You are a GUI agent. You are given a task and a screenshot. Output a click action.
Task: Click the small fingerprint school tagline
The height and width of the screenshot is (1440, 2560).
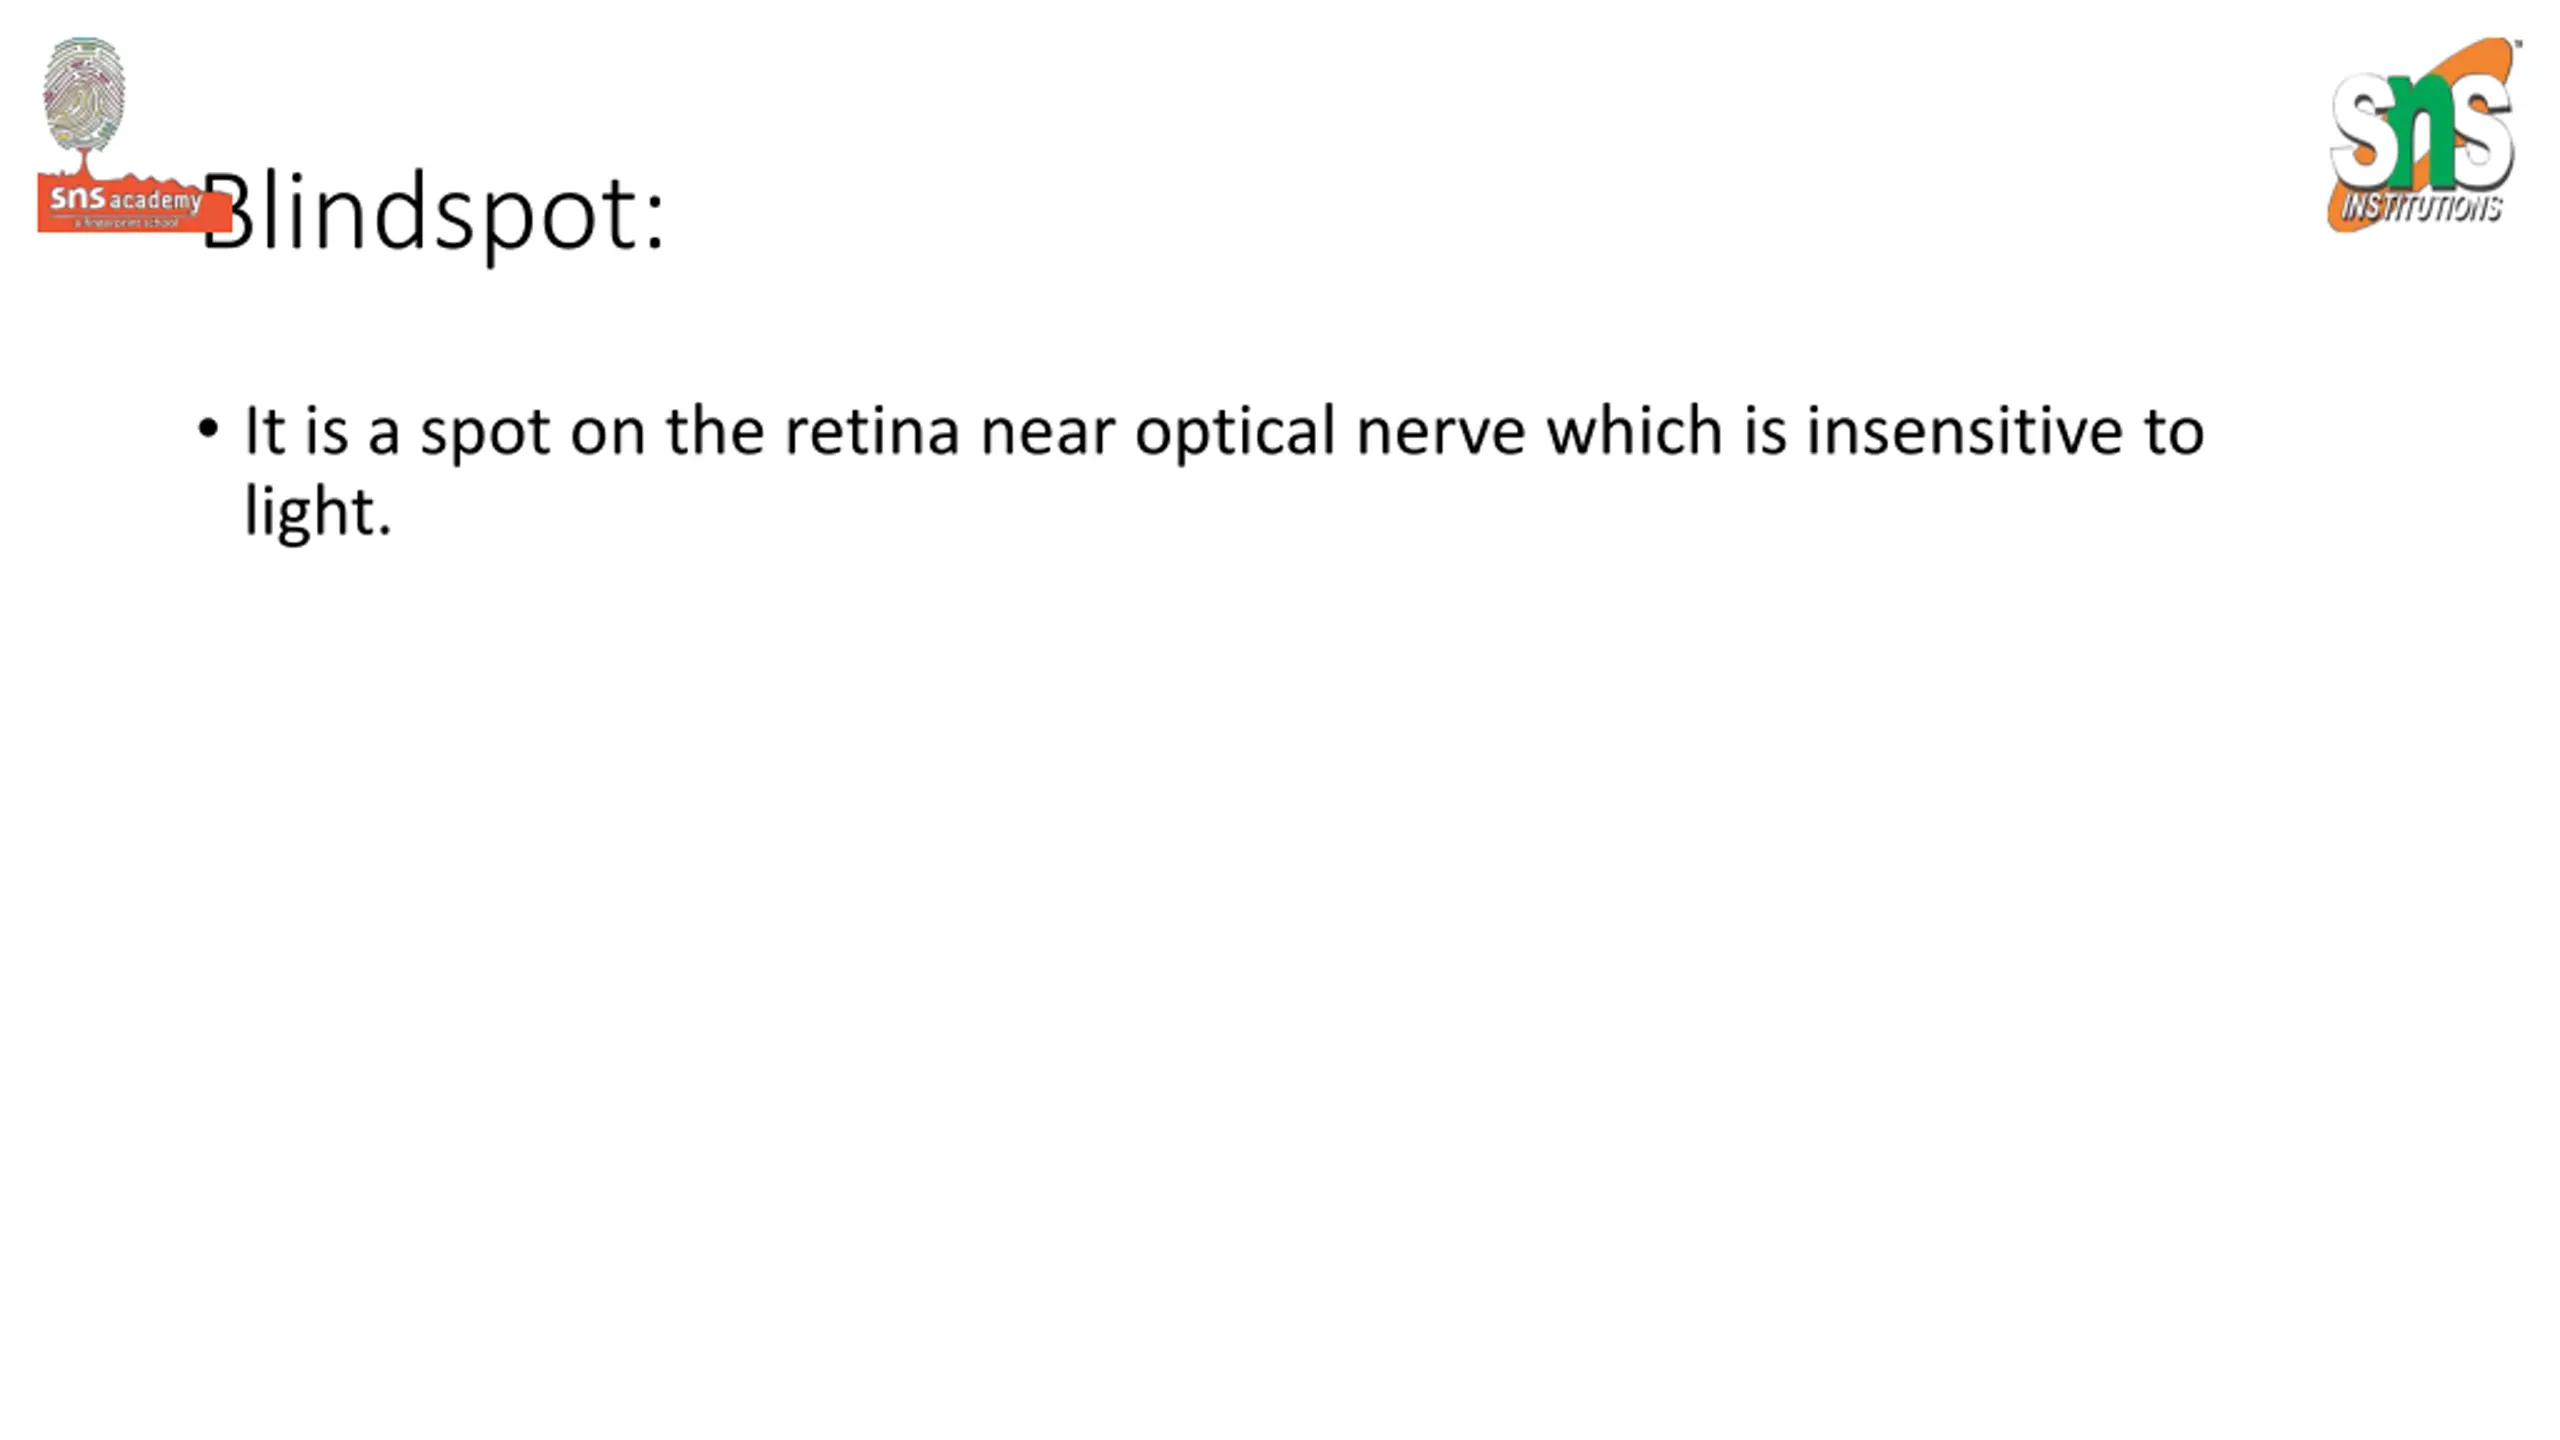point(126,223)
